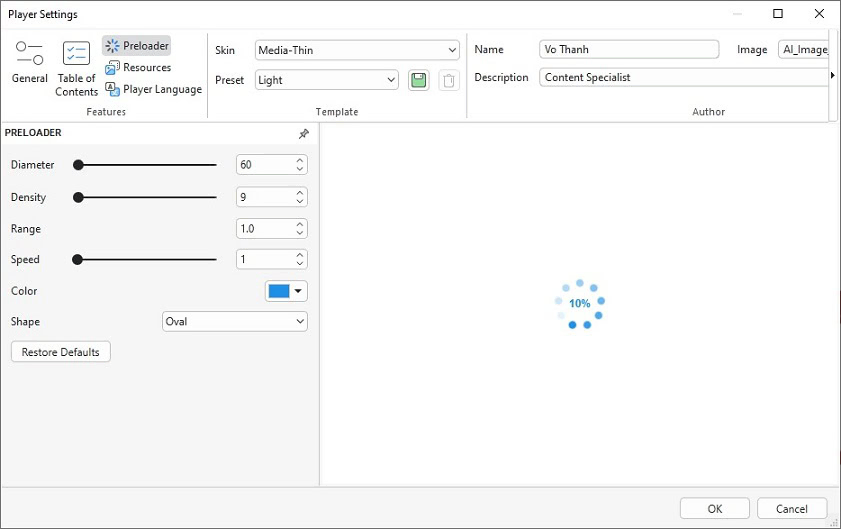Pin the Preloader panel
This screenshot has width=841, height=529.
(x=304, y=134)
